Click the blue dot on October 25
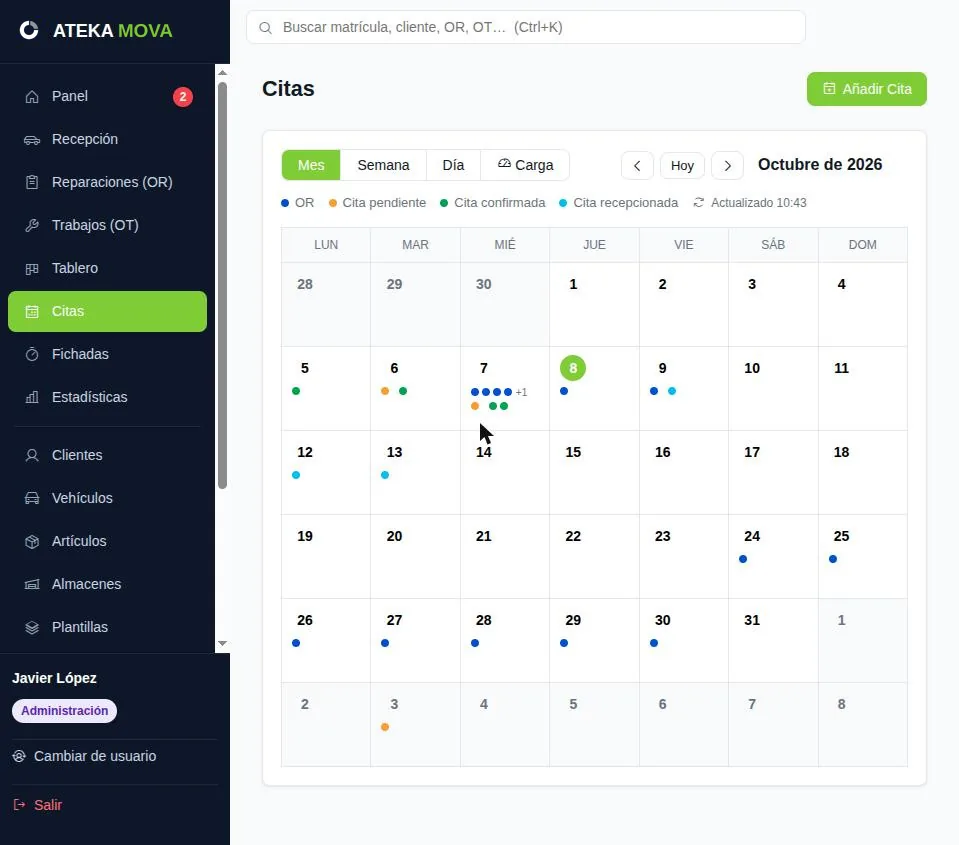Viewport: 959px width, 845px height. [x=833, y=559]
